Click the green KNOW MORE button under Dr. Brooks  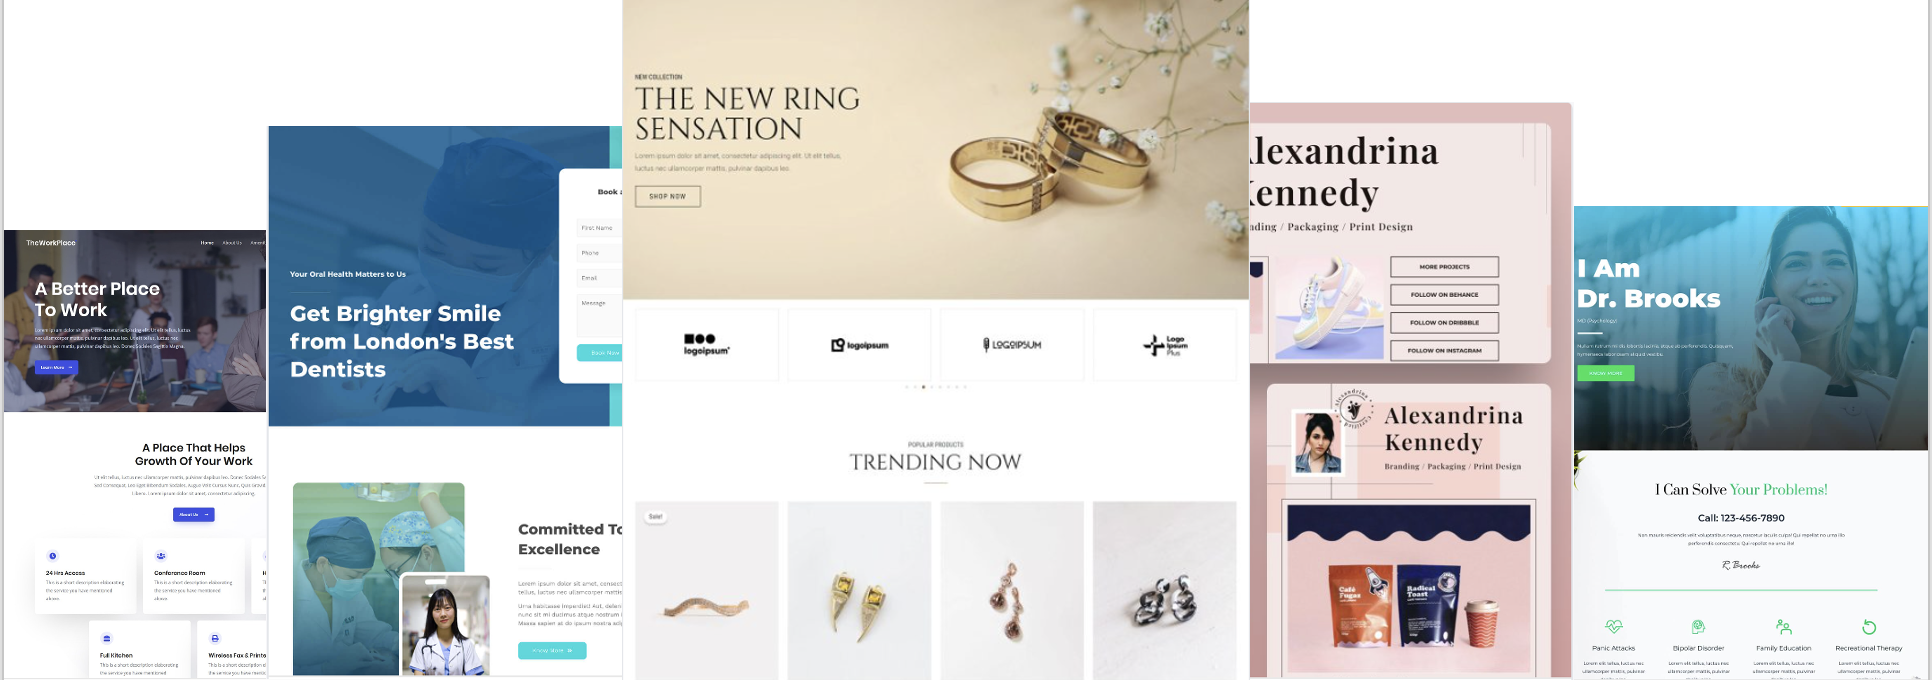(1606, 373)
